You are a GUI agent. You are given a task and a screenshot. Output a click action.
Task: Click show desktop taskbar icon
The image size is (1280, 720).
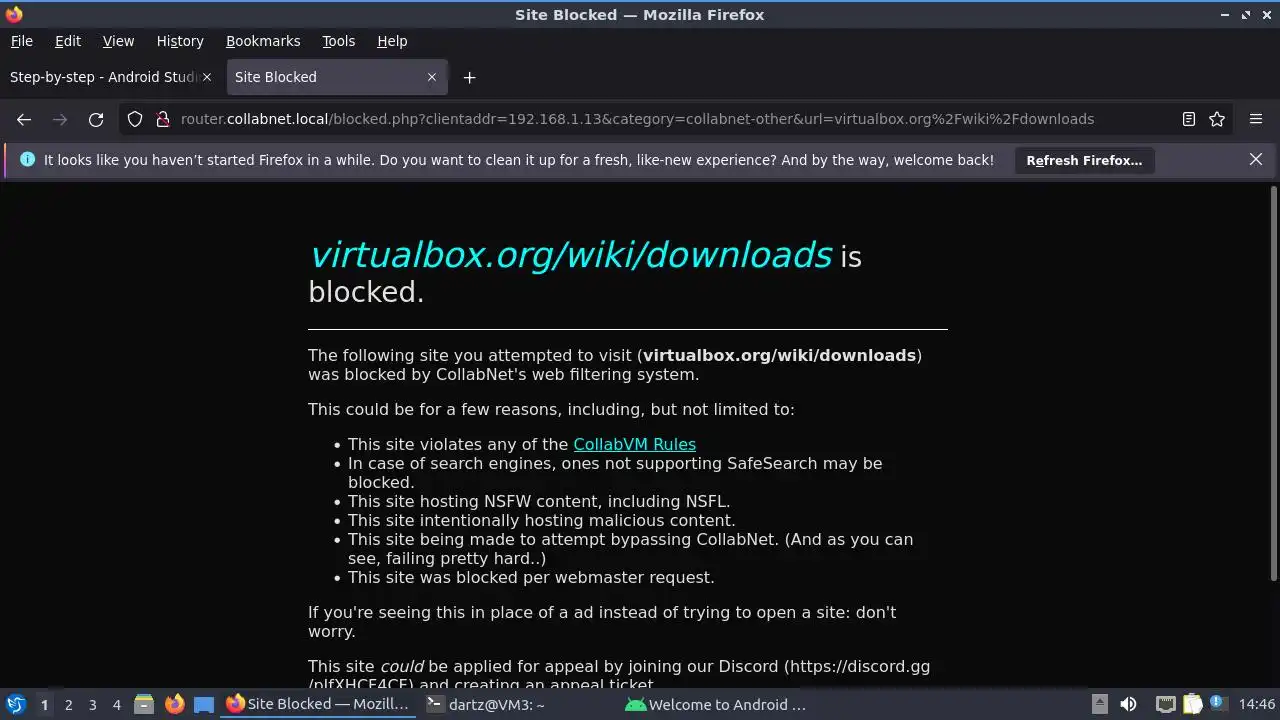(204, 704)
